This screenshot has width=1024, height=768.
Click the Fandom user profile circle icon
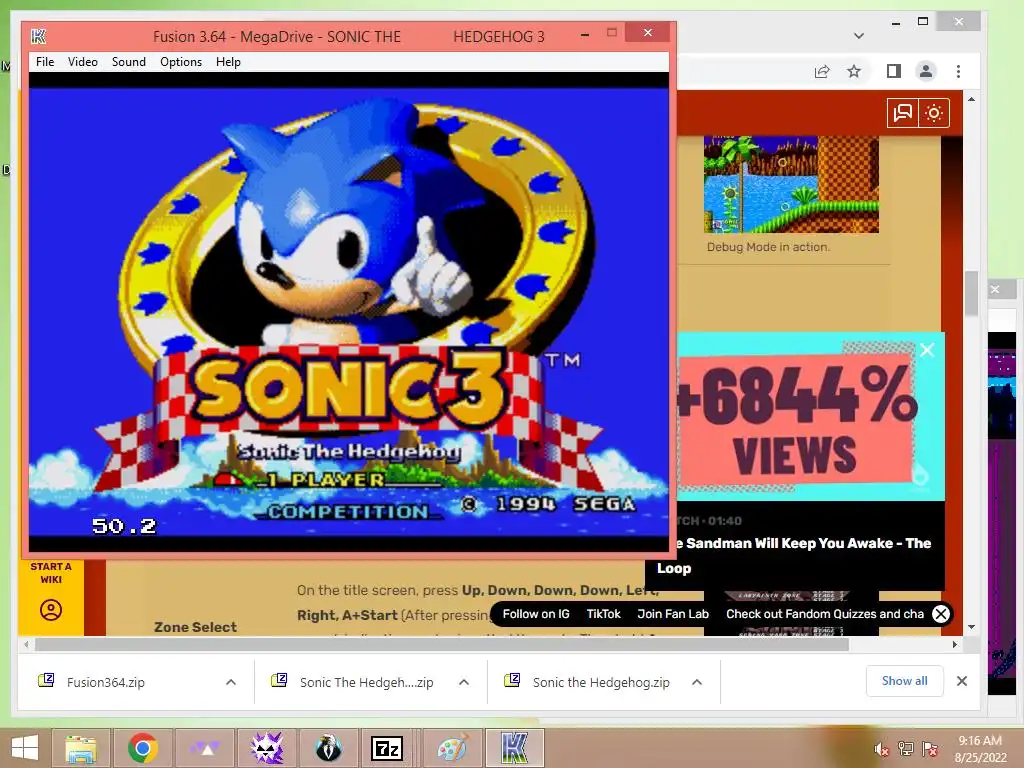pos(51,610)
